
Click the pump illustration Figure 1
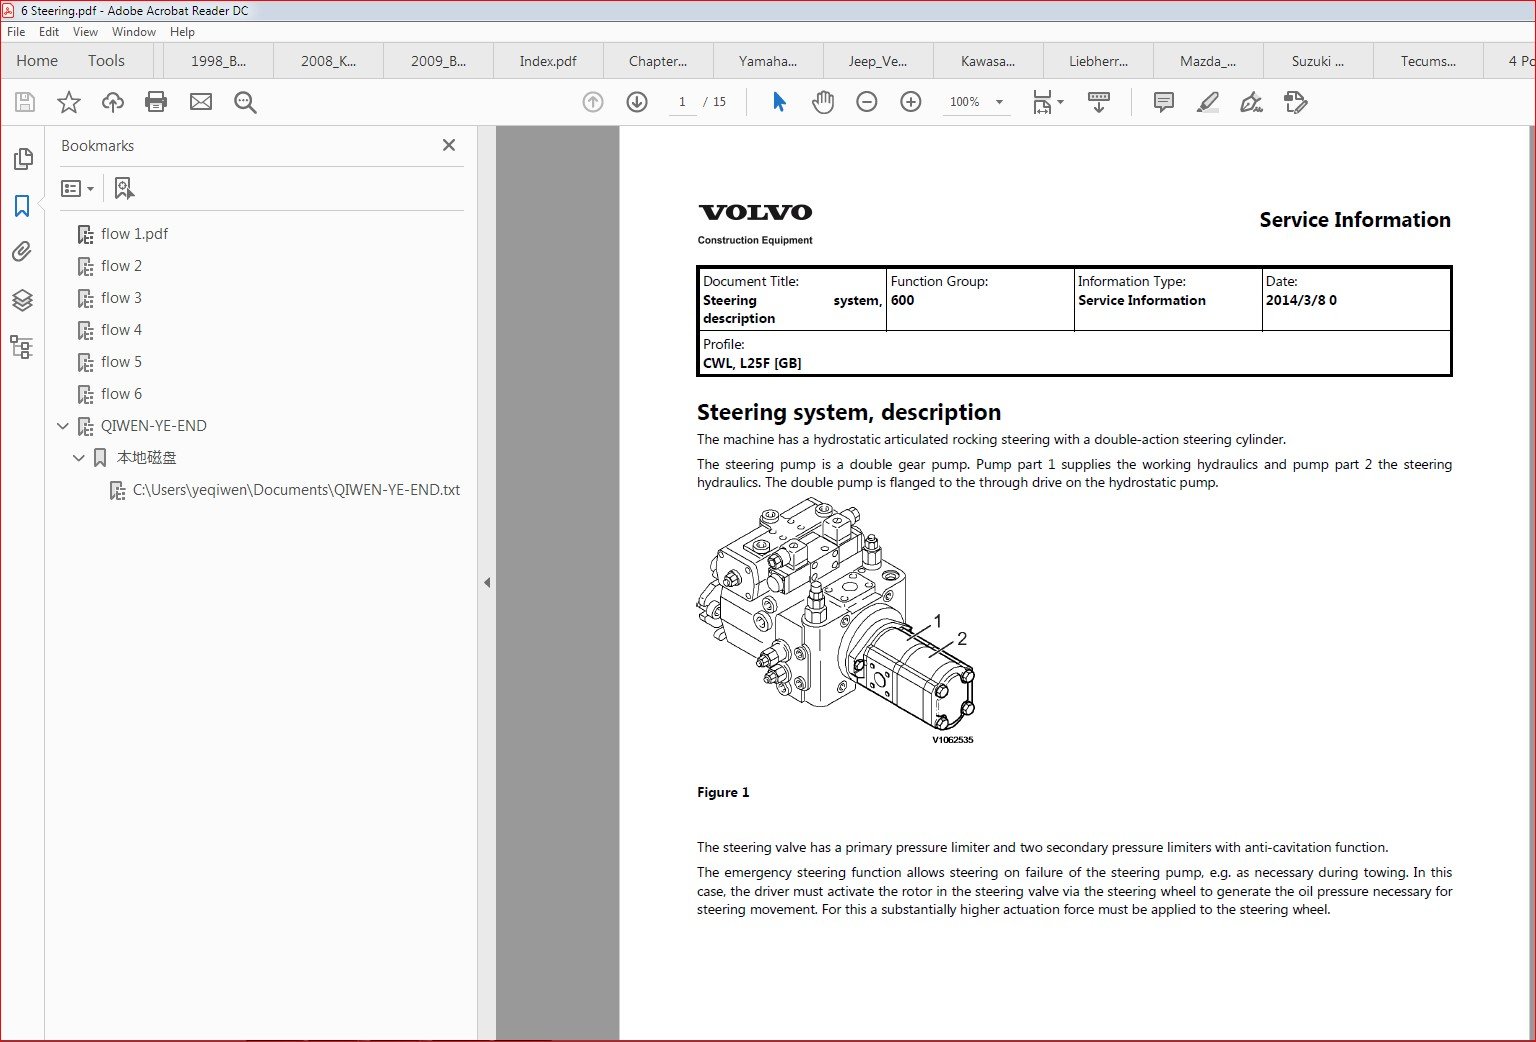coord(836,621)
